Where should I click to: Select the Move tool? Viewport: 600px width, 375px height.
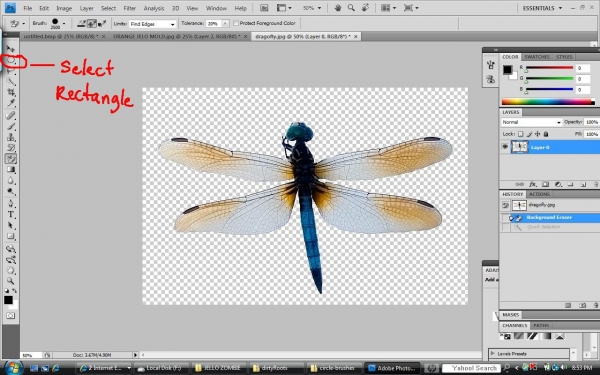coord(11,49)
